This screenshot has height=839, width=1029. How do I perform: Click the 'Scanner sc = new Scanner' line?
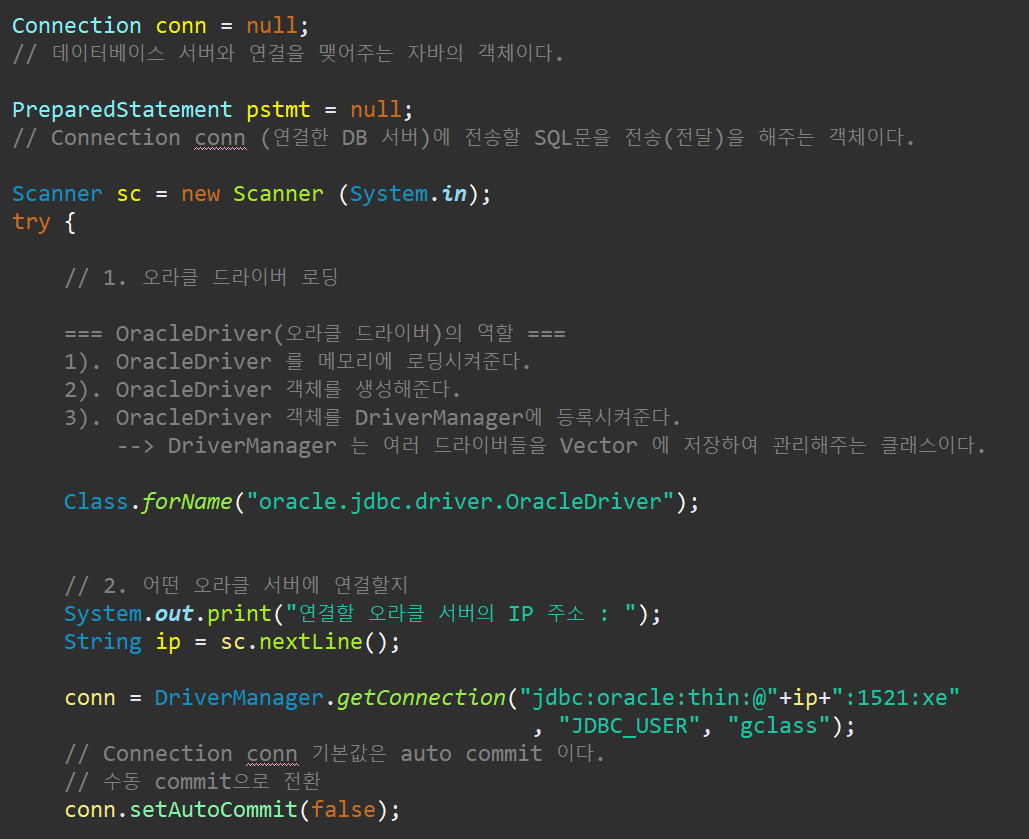251,194
